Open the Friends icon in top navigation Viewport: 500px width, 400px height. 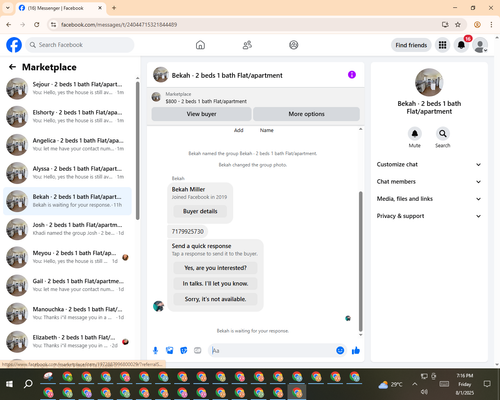247,45
